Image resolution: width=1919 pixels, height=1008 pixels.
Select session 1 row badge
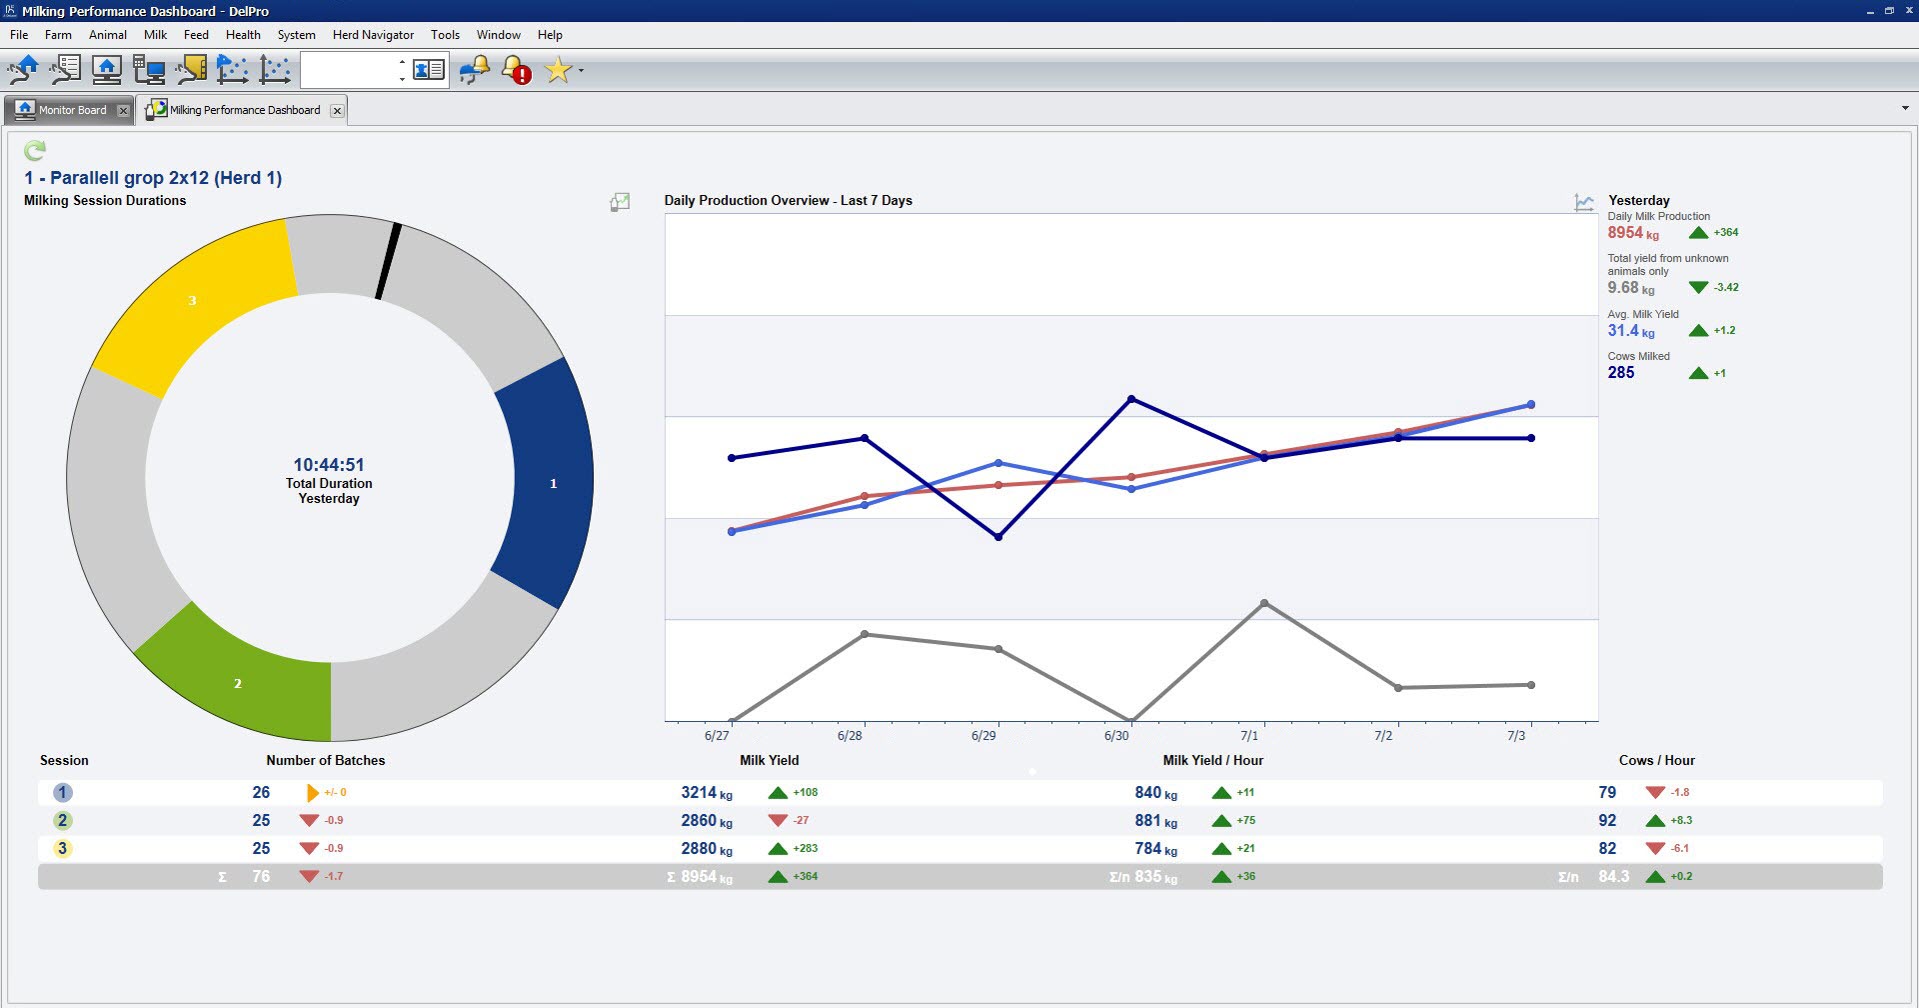click(62, 793)
